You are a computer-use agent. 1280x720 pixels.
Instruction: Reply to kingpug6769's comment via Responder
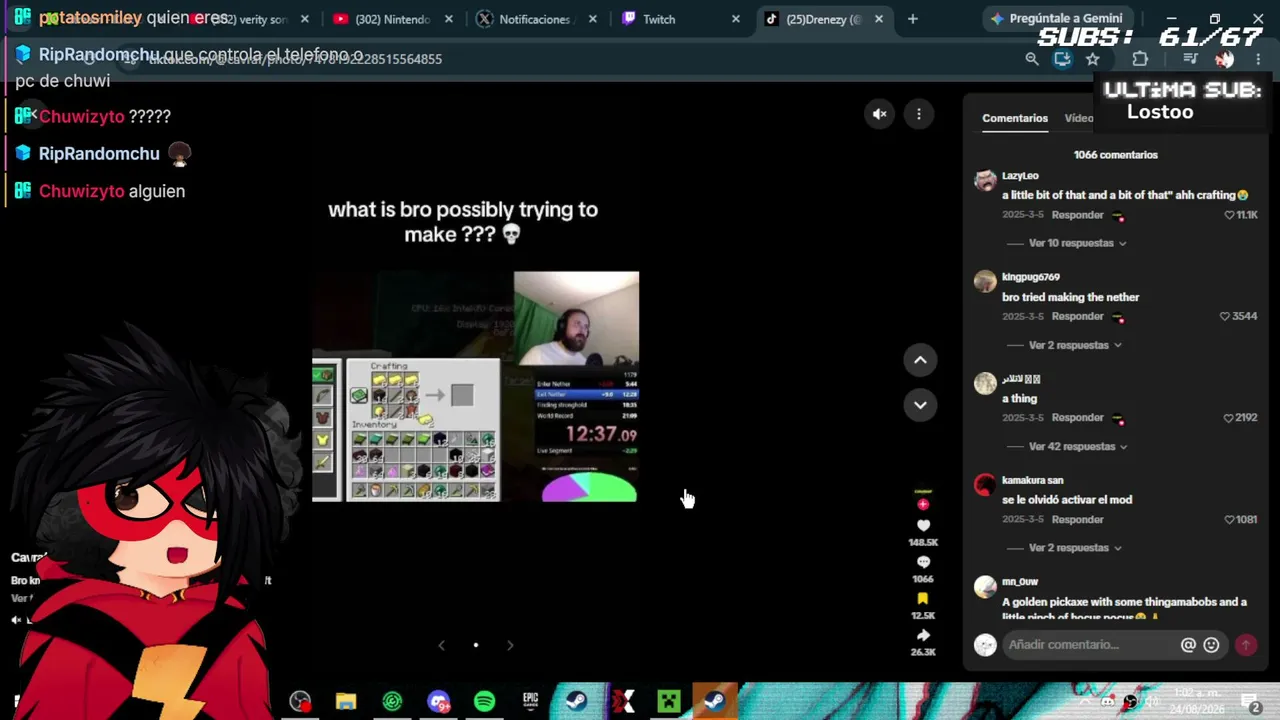[x=1077, y=316]
